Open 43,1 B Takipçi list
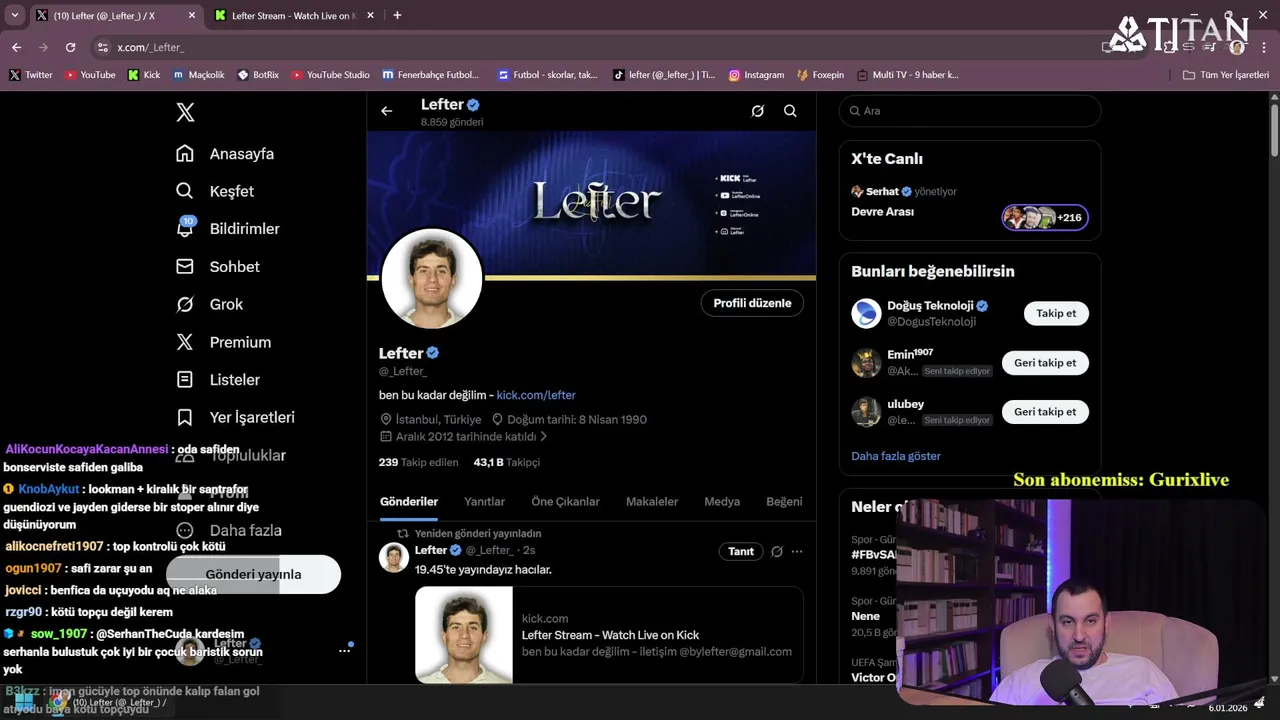The image size is (1280, 720). 506,462
